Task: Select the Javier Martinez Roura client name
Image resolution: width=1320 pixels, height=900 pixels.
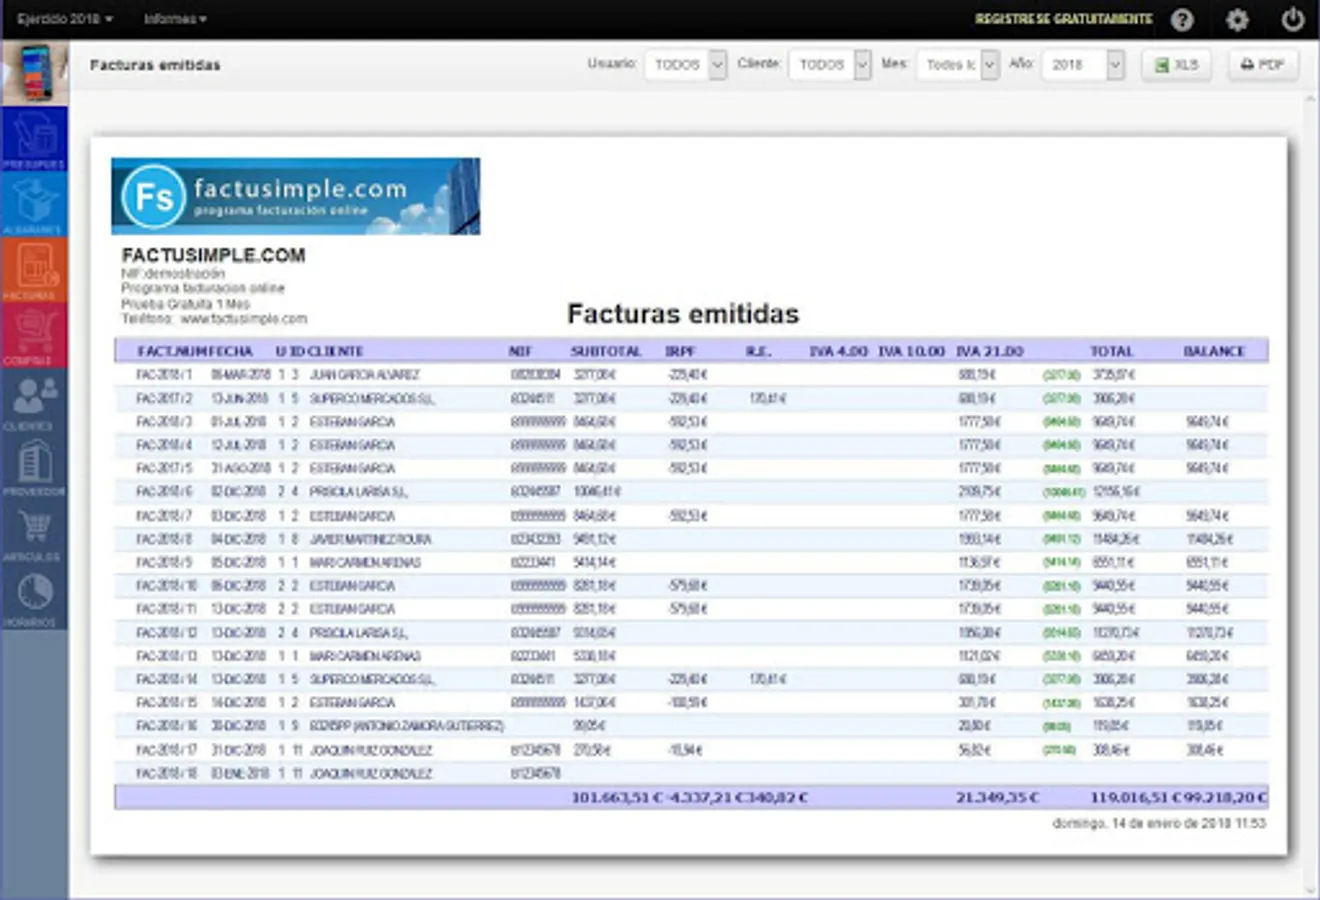Action: [x=370, y=539]
